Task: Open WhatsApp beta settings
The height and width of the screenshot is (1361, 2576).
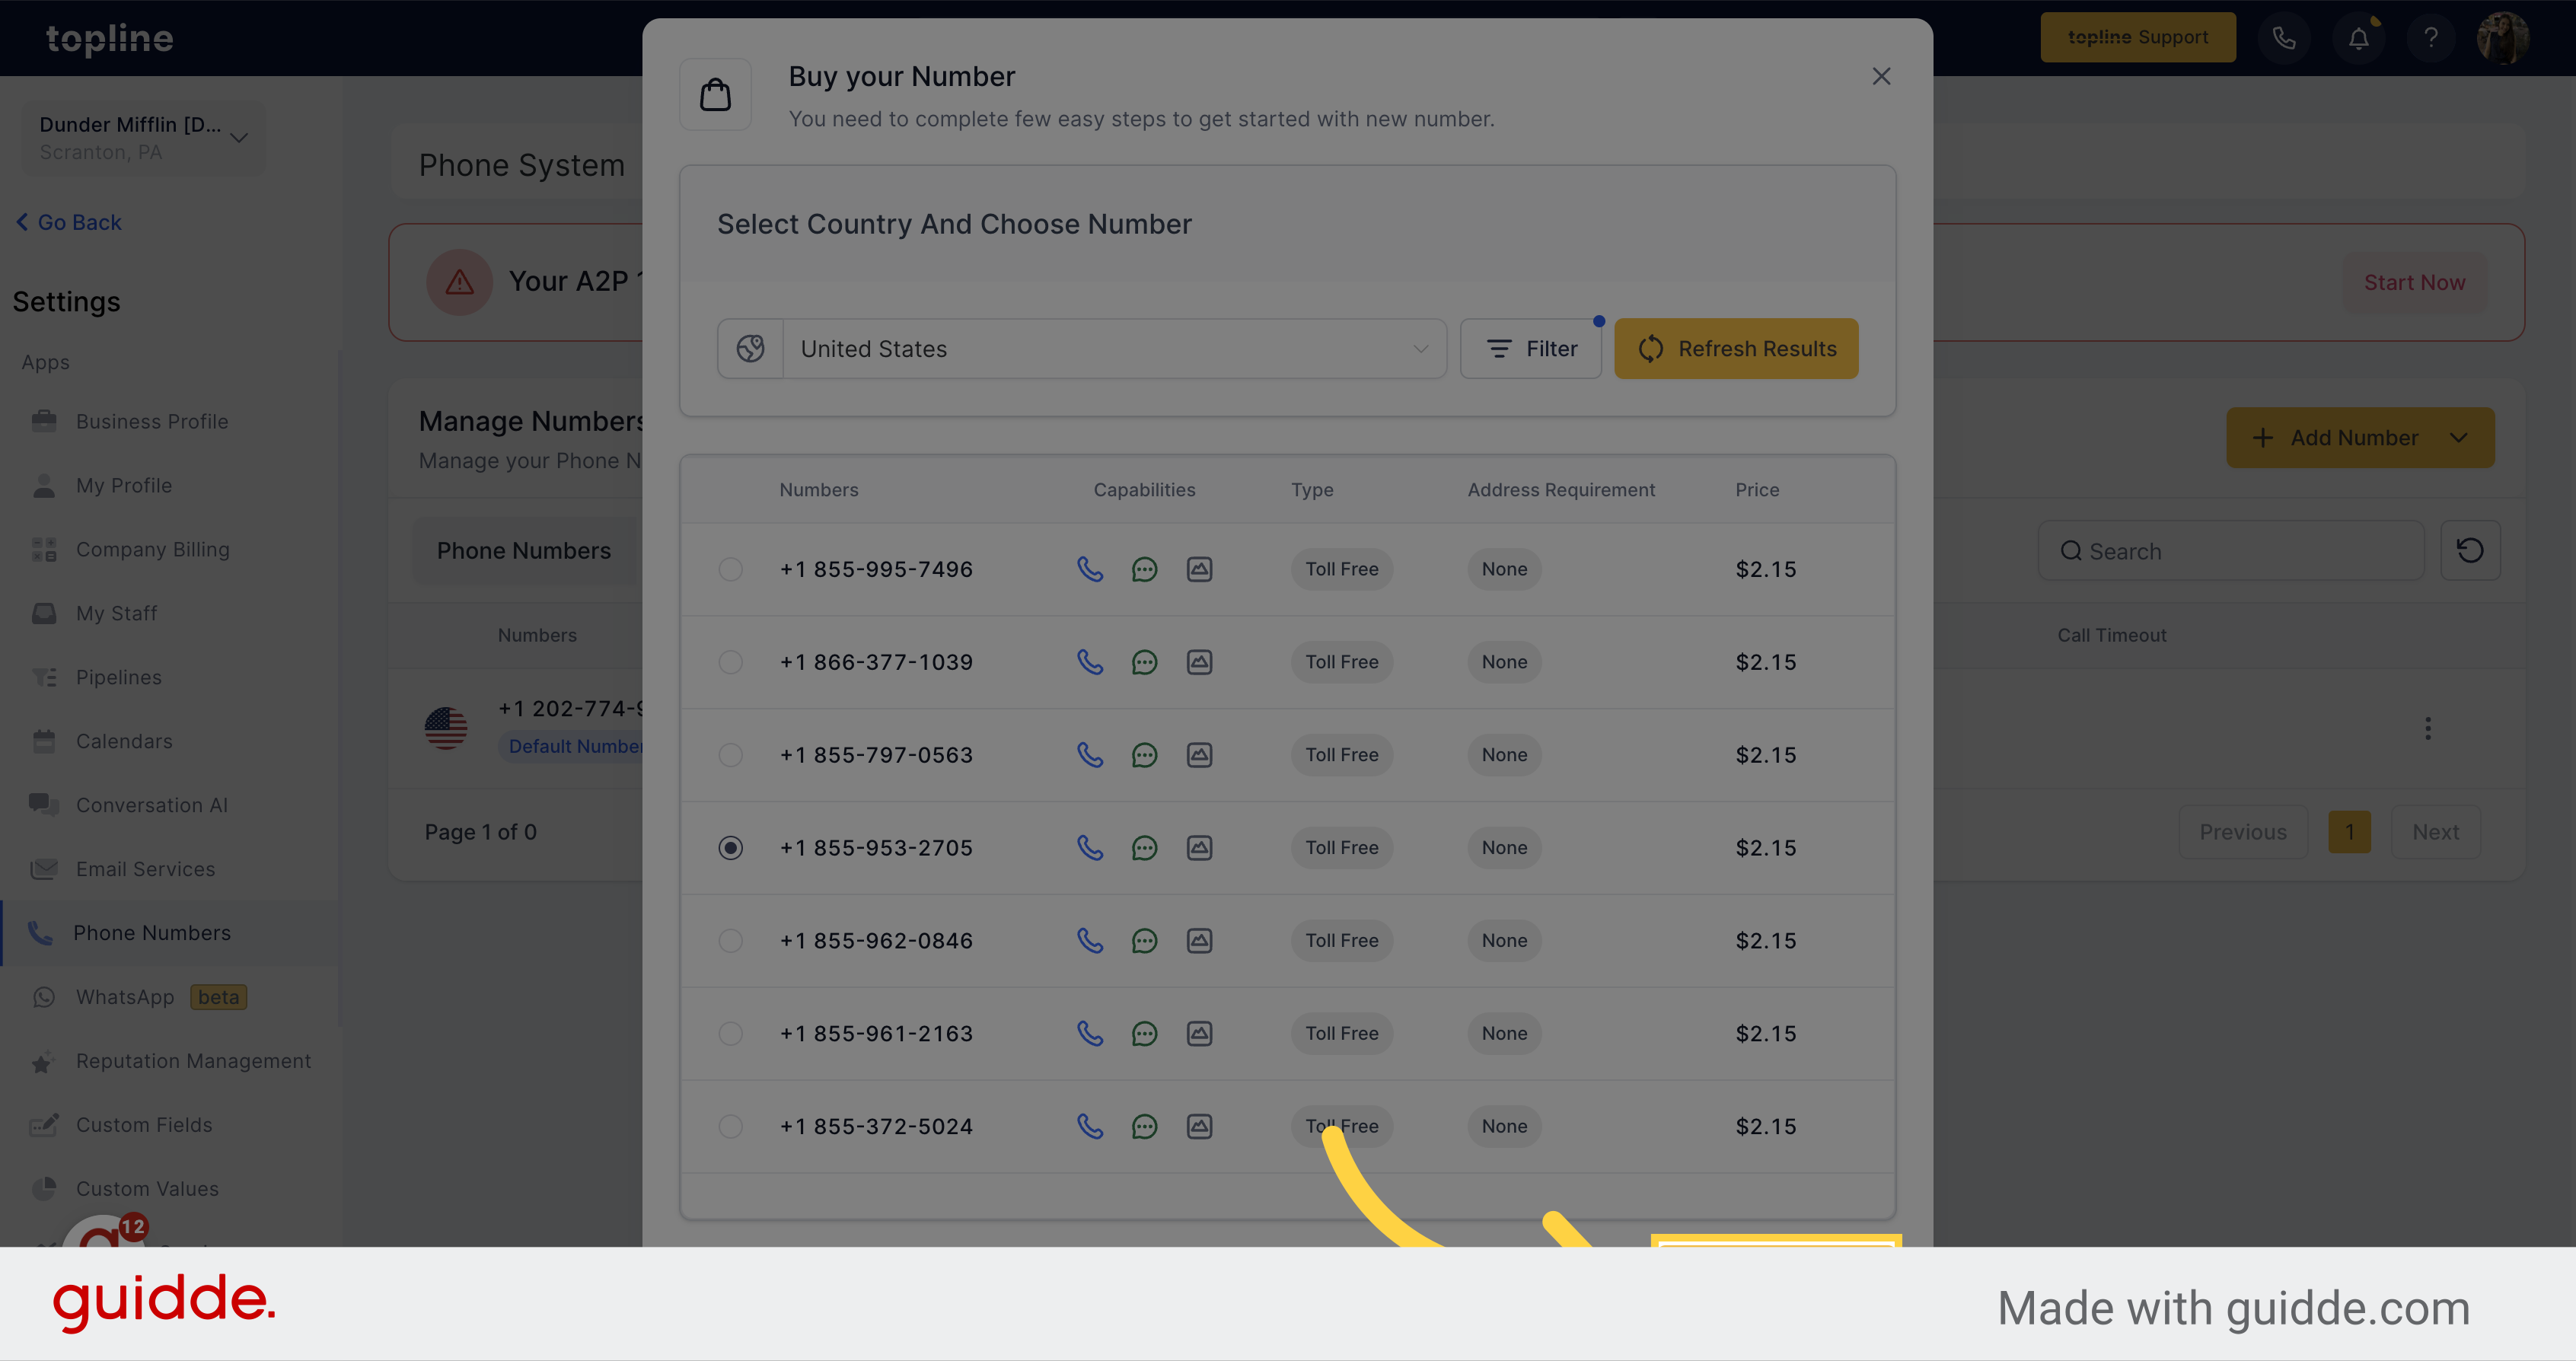Action: [x=140, y=997]
